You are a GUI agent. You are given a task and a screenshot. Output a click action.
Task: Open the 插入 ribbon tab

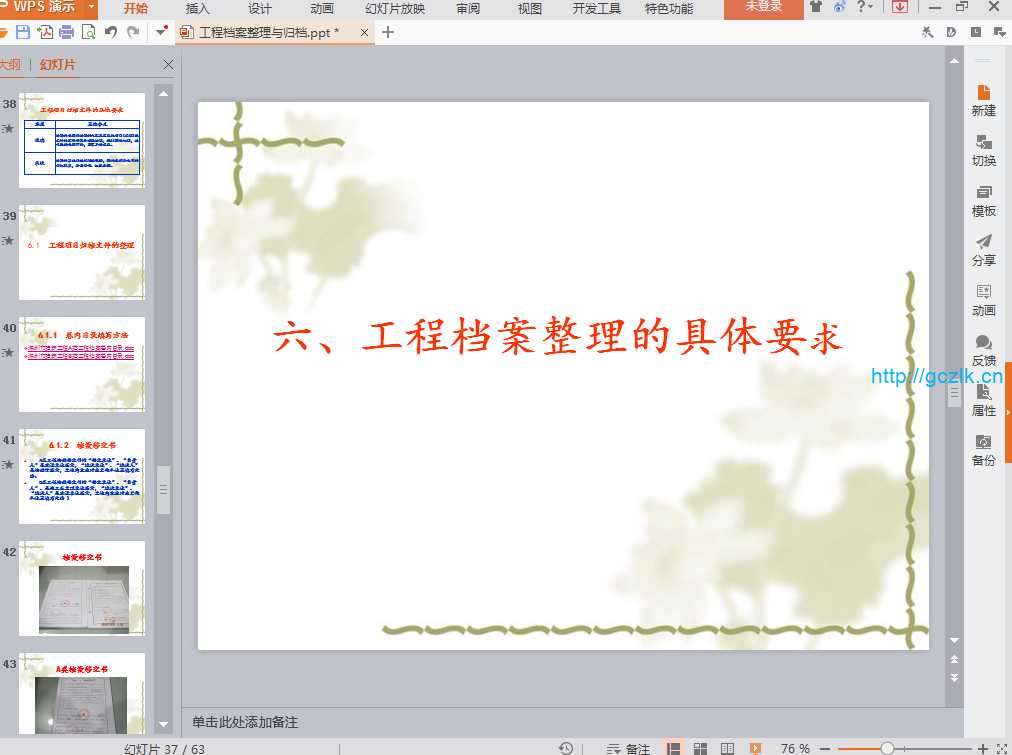tap(198, 9)
